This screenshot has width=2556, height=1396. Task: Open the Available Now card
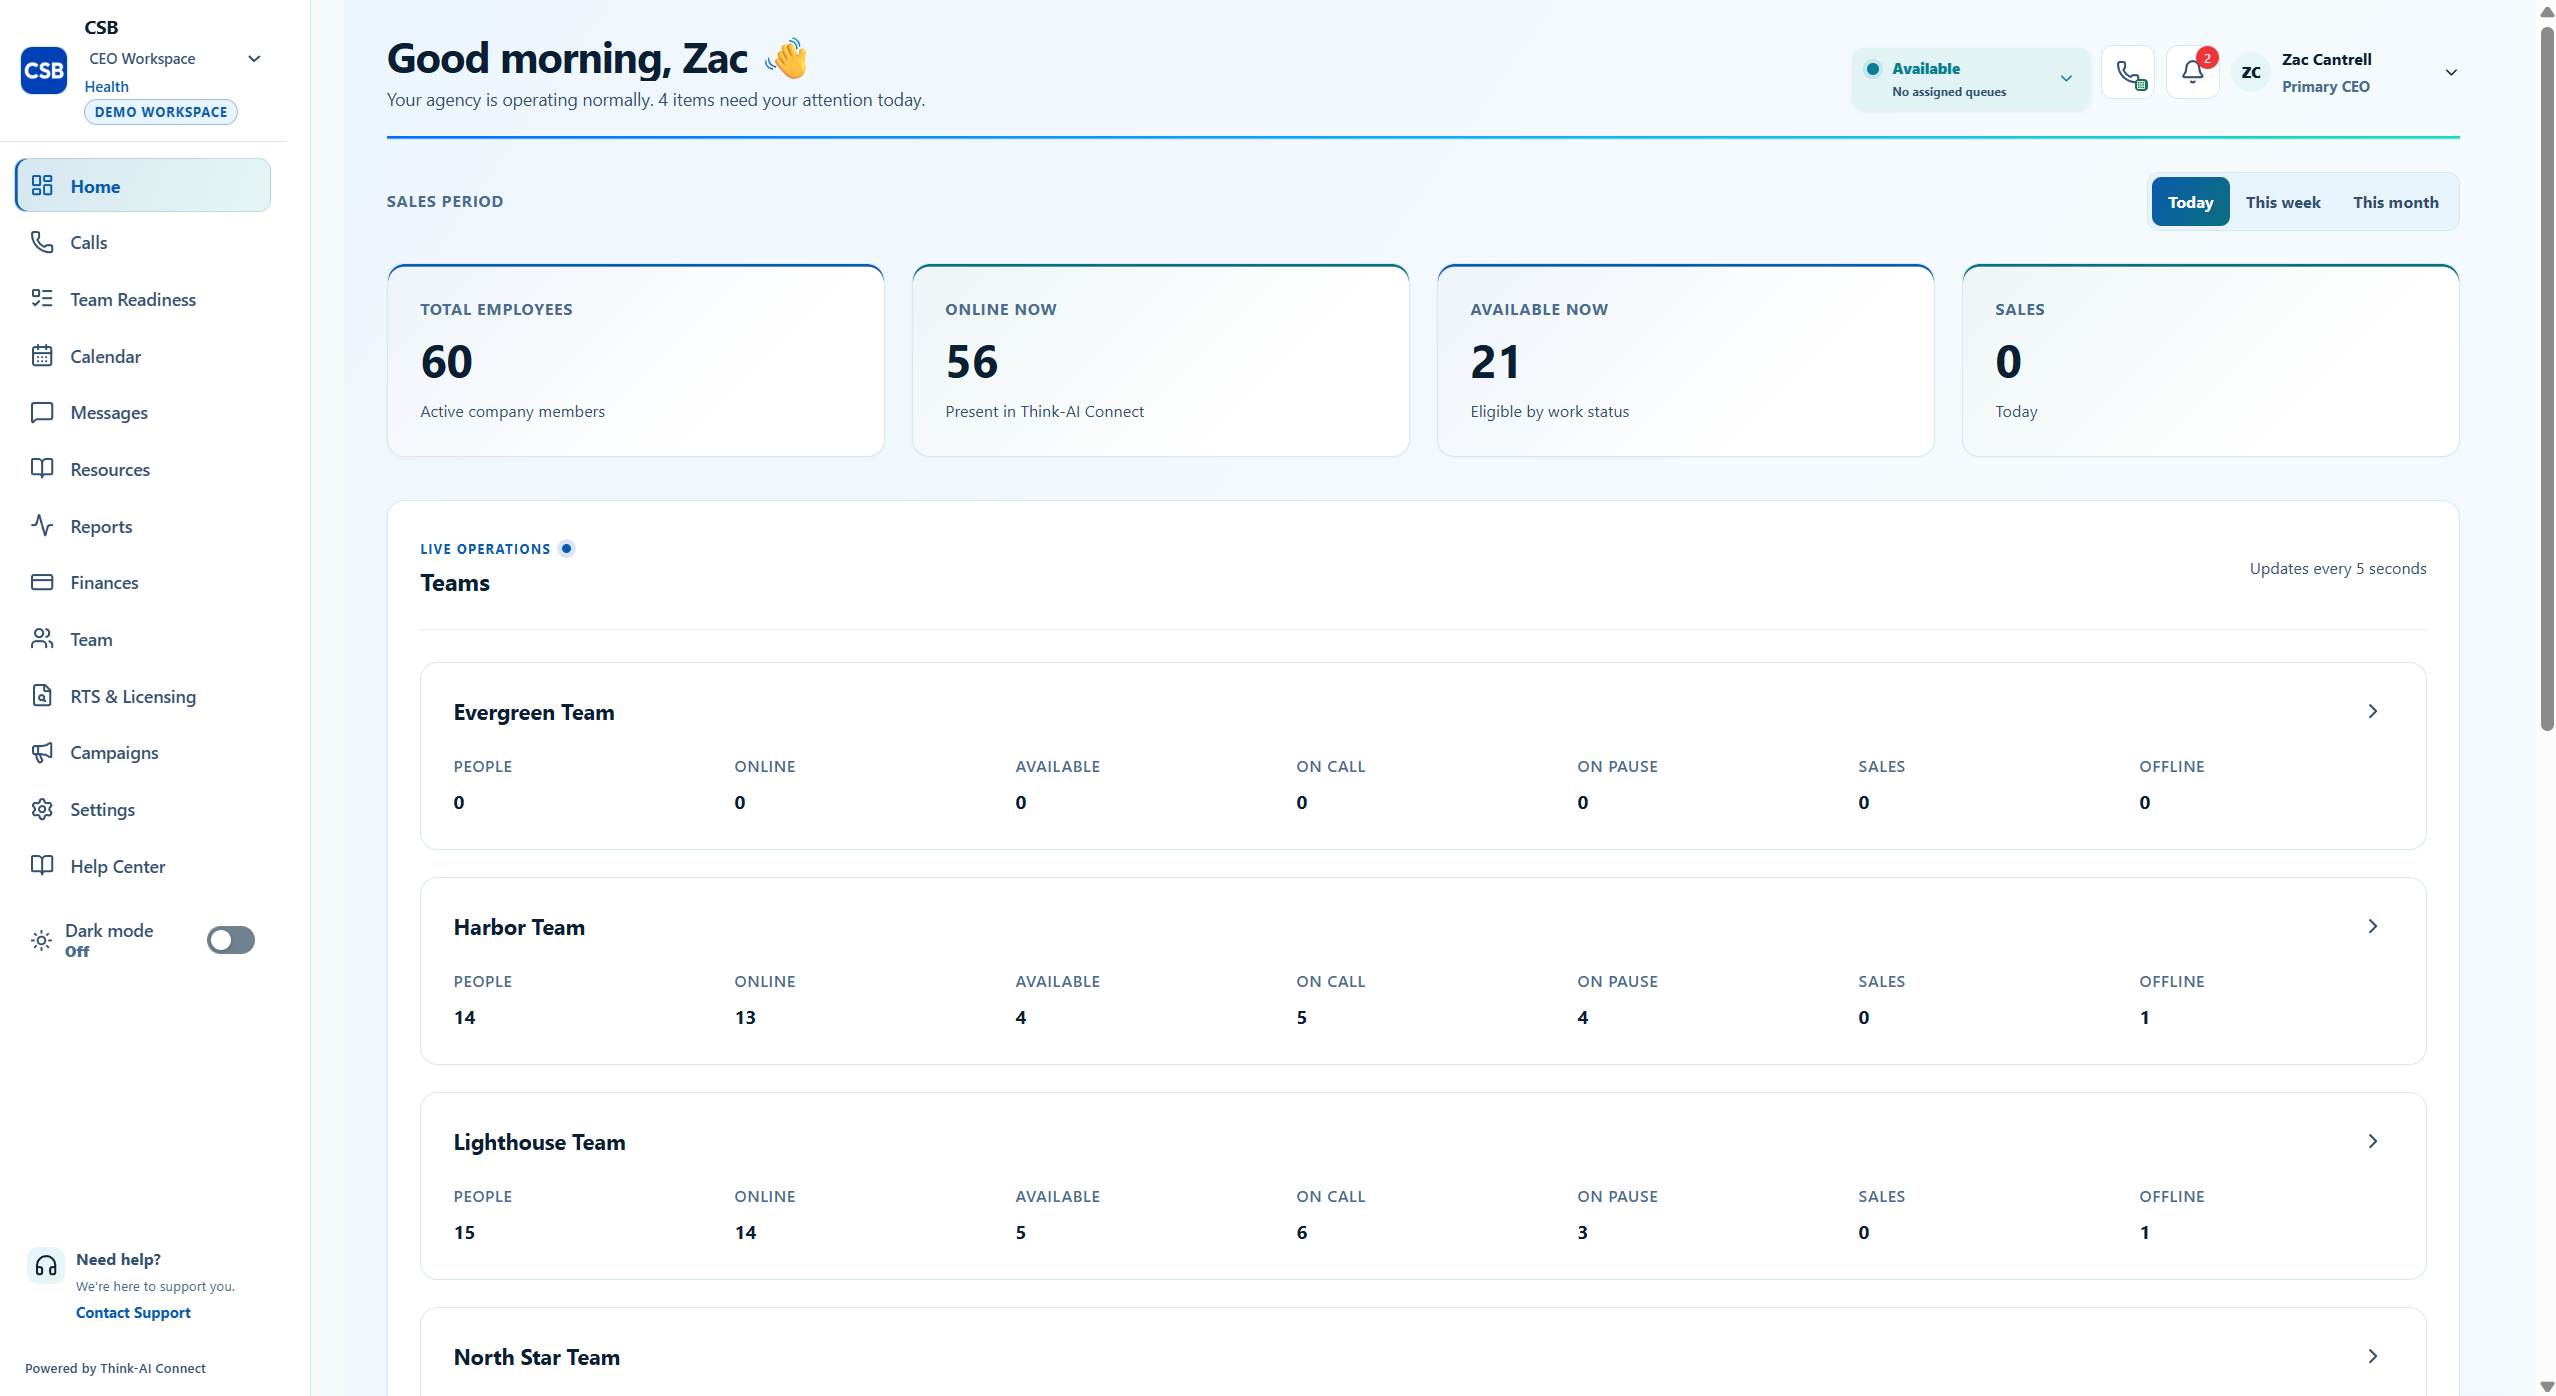[1686, 361]
